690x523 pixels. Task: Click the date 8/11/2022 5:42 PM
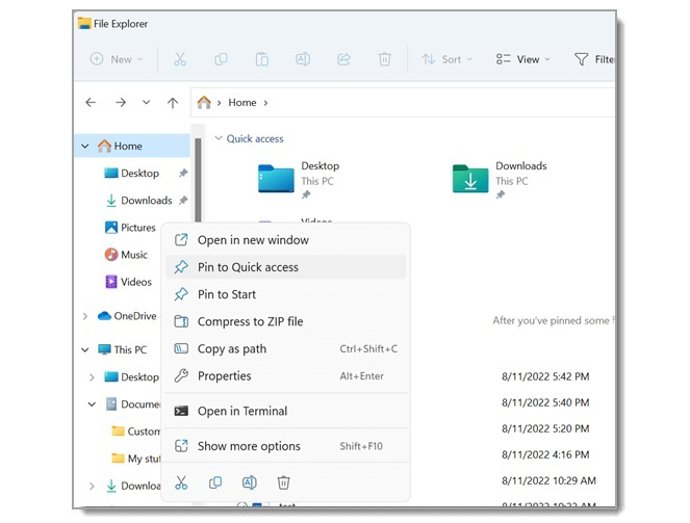coord(545,376)
